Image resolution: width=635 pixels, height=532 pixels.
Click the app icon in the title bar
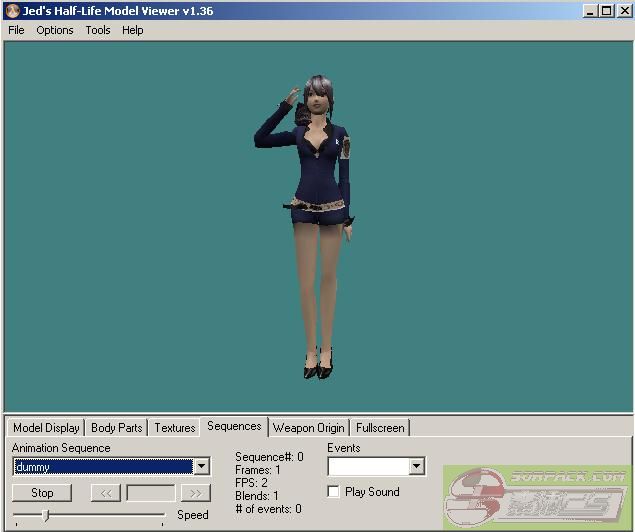pos(11,11)
